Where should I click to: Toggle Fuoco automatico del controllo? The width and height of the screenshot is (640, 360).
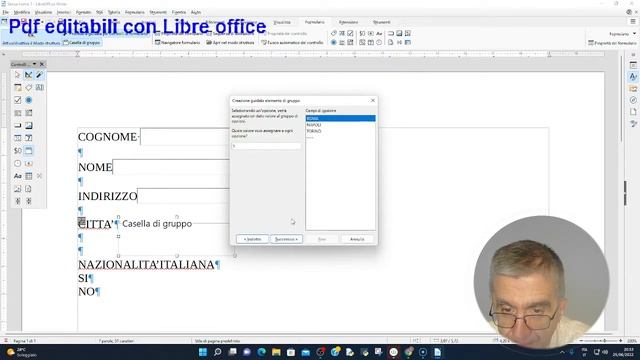pos(292,42)
